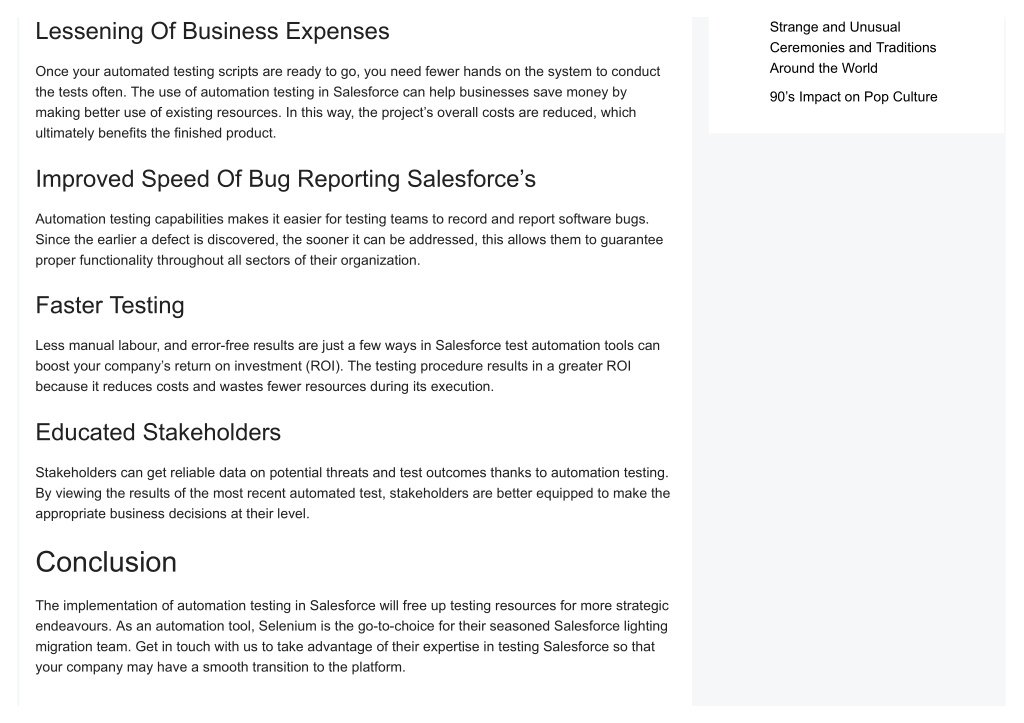
Task: Open the 90's Impact on Pop Culture link
Action: pyautogui.click(x=853, y=97)
